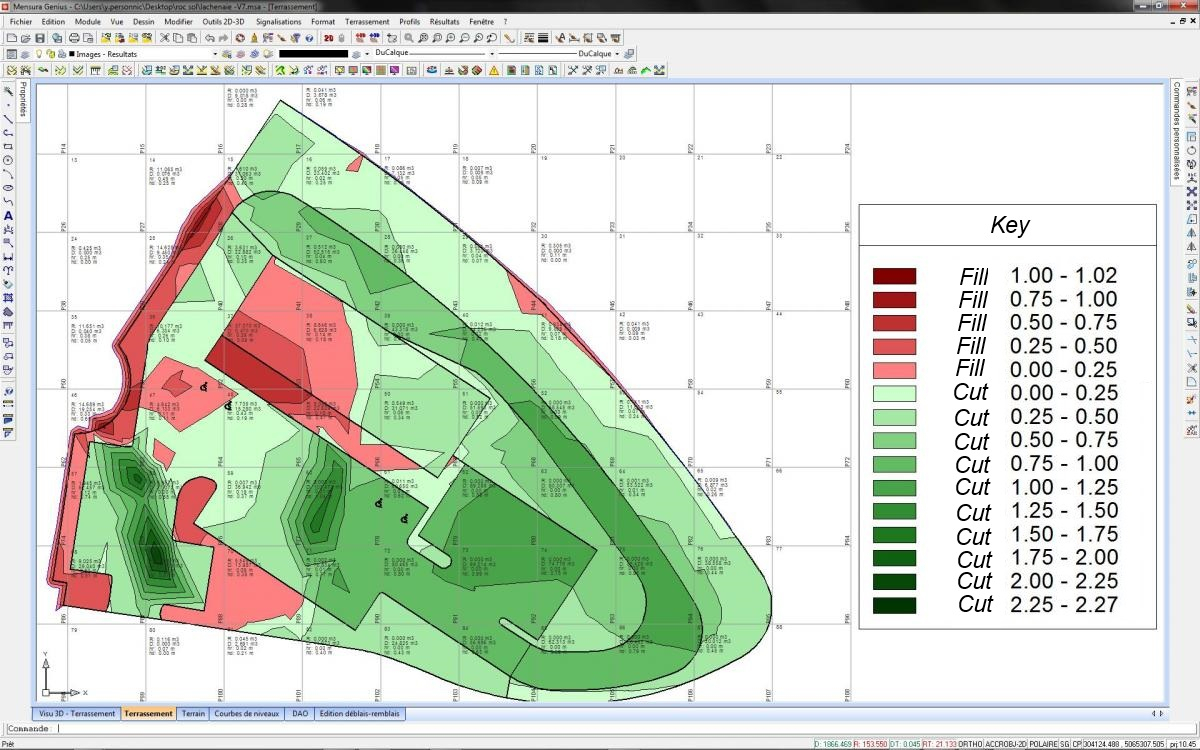This screenshot has height=750, width=1200.
Task: Toggle ACCROBJ-2D snapping in the status bar
Action: [1006, 743]
